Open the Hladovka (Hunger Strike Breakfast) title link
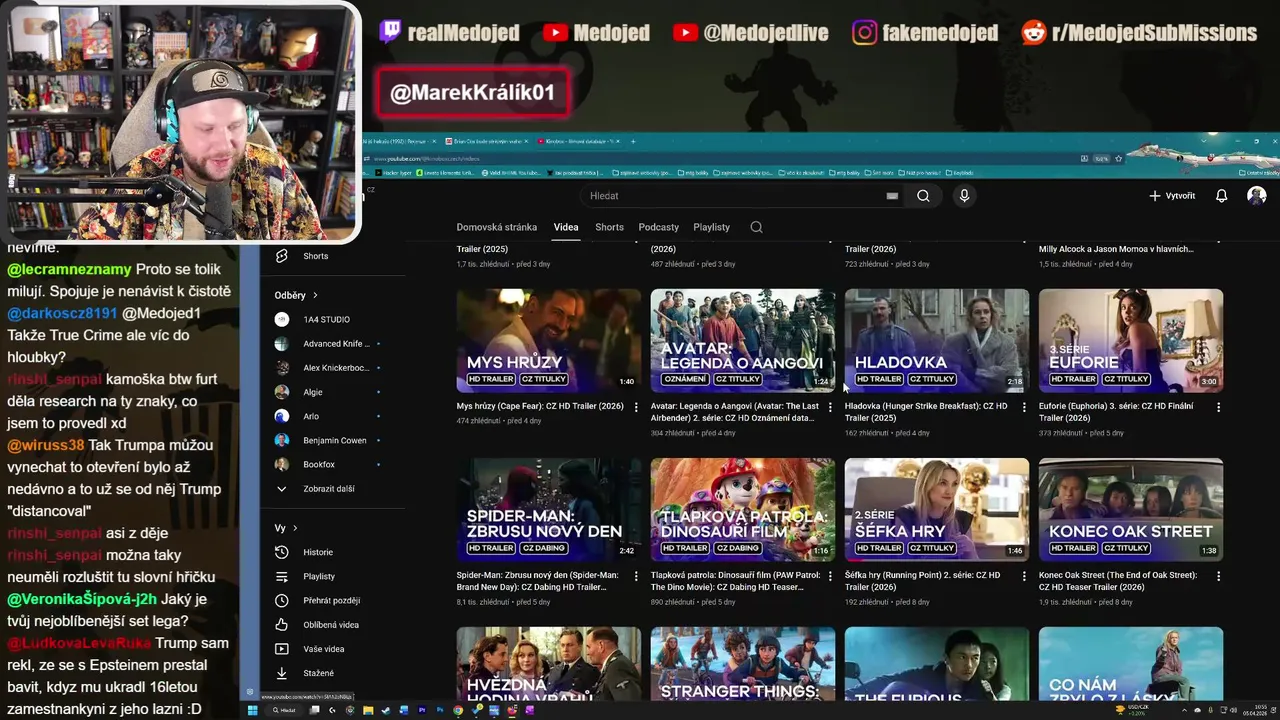 (926, 412)
